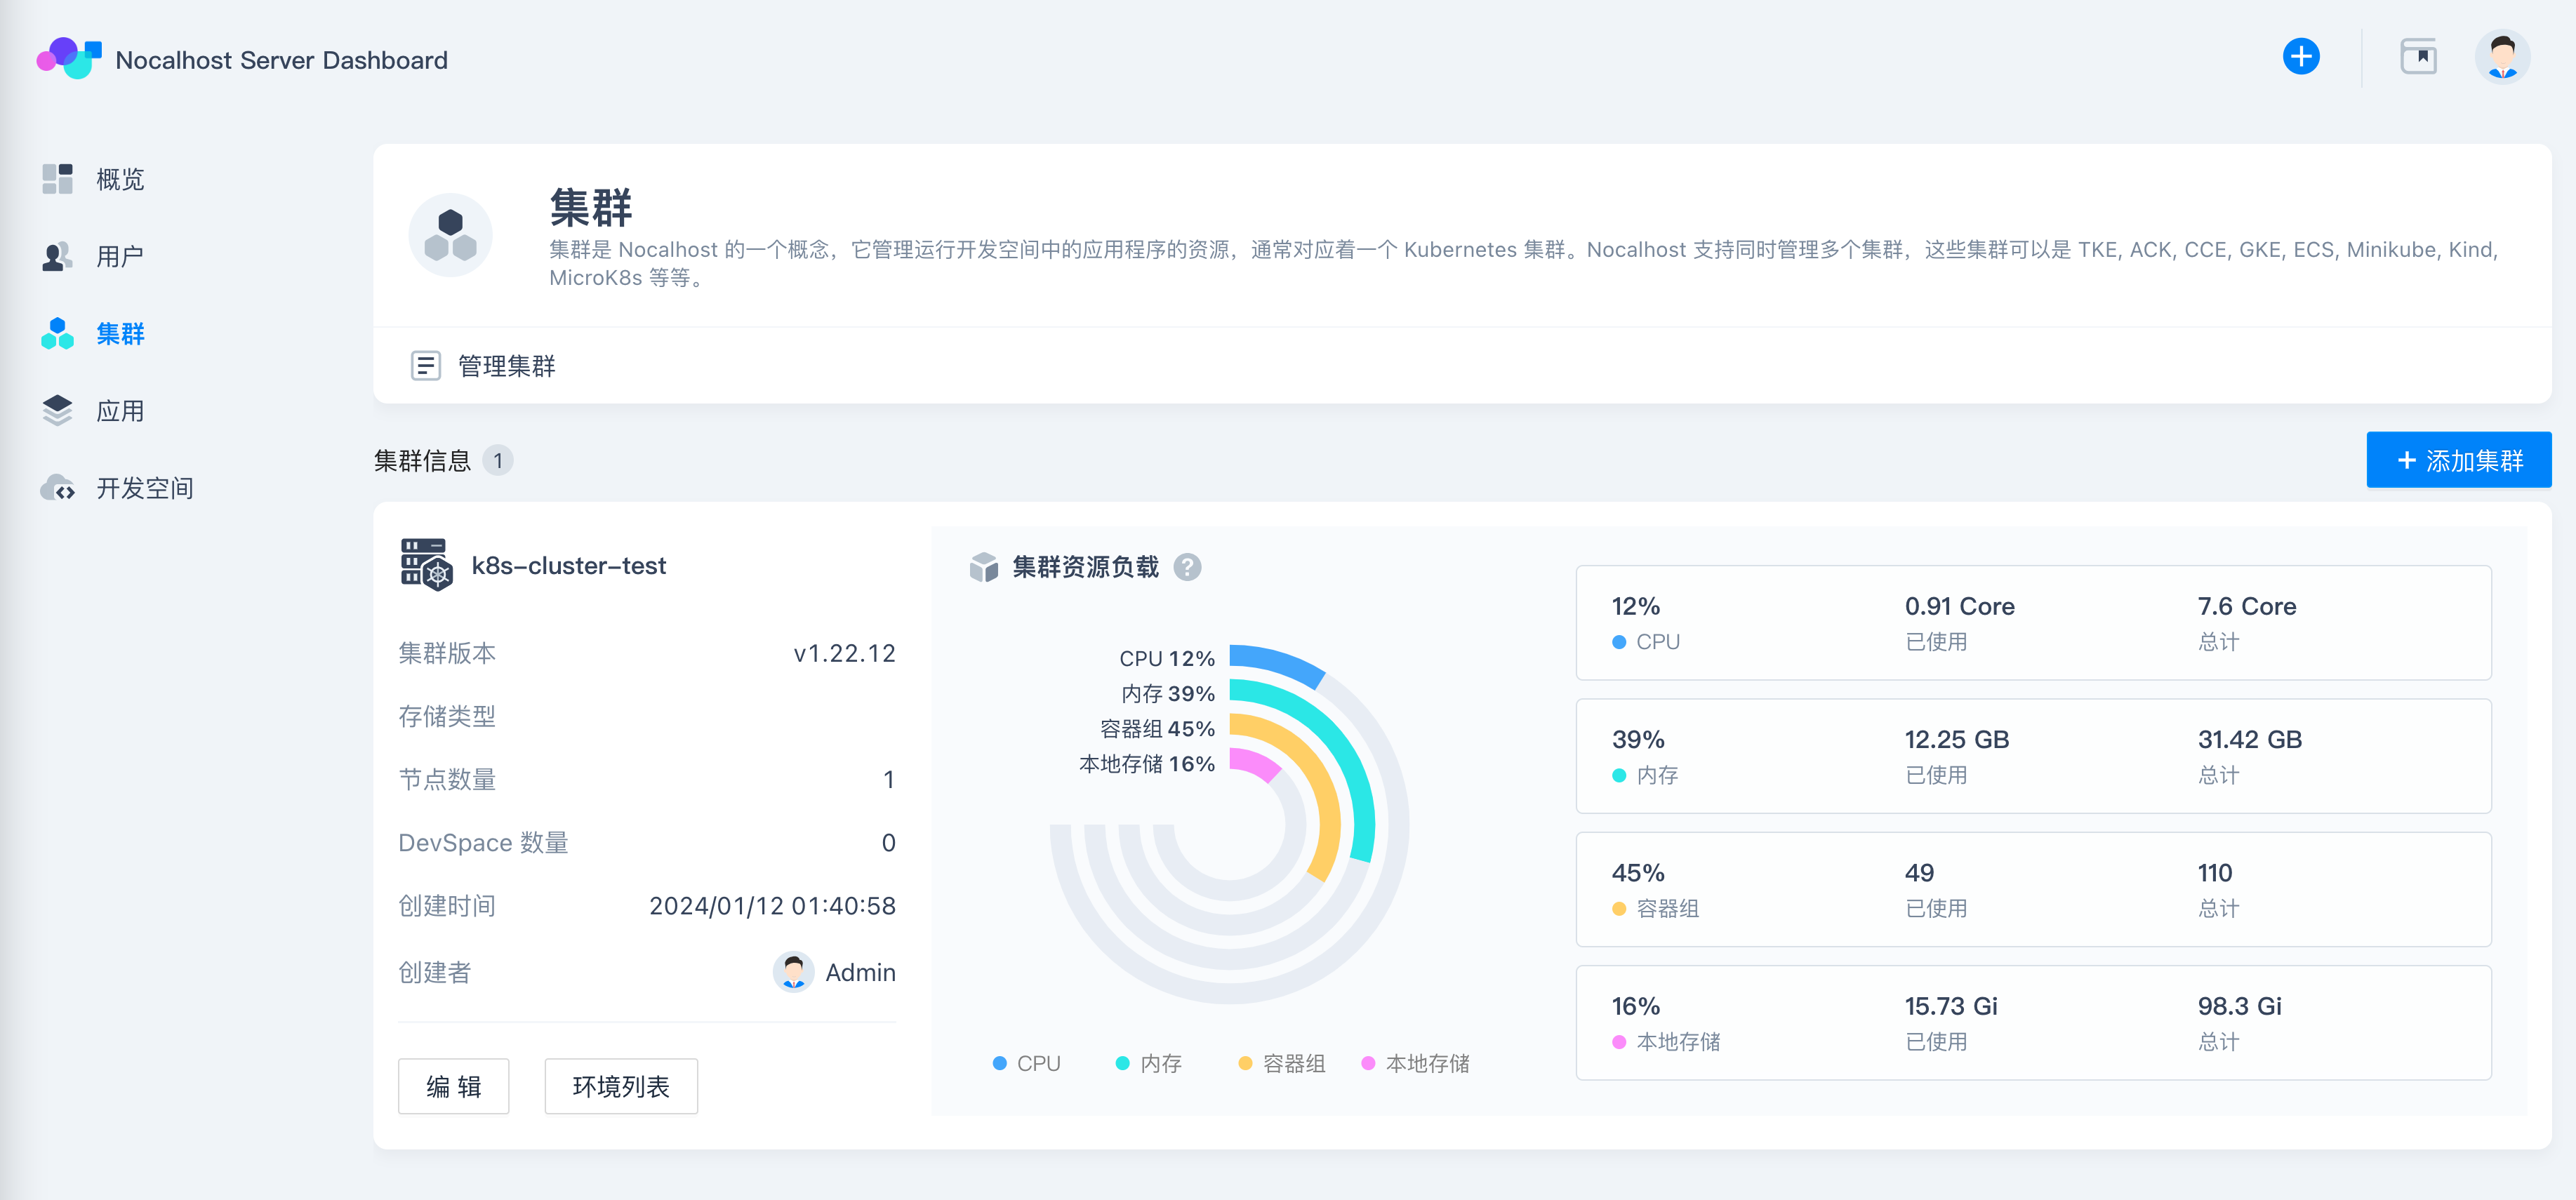2576x1200 pixels.
Task: Click the CPU 12% chart label
Action: [1167, 658]
